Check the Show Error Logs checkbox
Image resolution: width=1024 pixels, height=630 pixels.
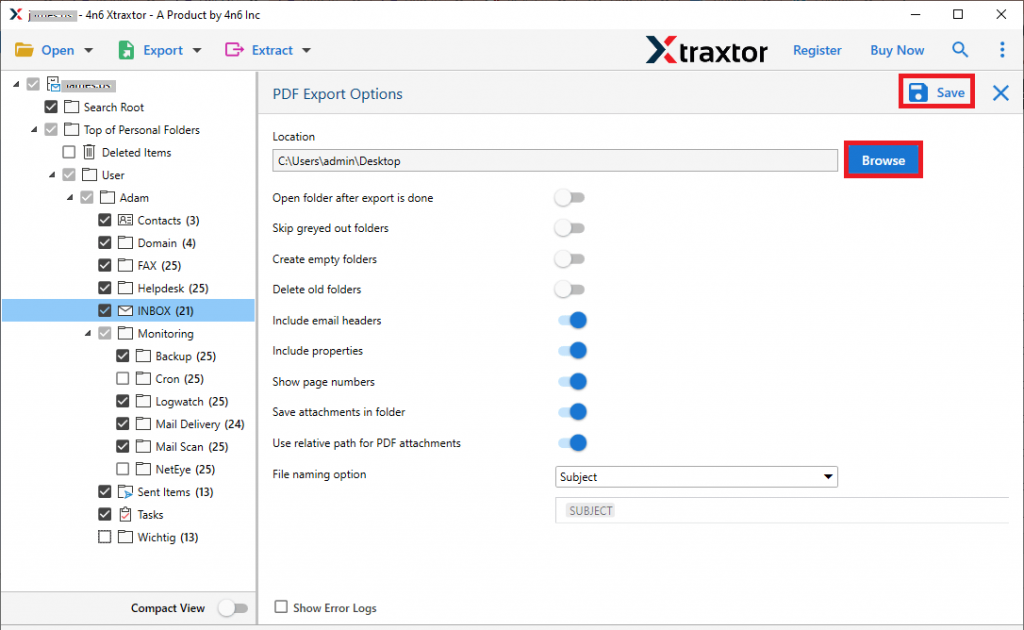[281, 607]
